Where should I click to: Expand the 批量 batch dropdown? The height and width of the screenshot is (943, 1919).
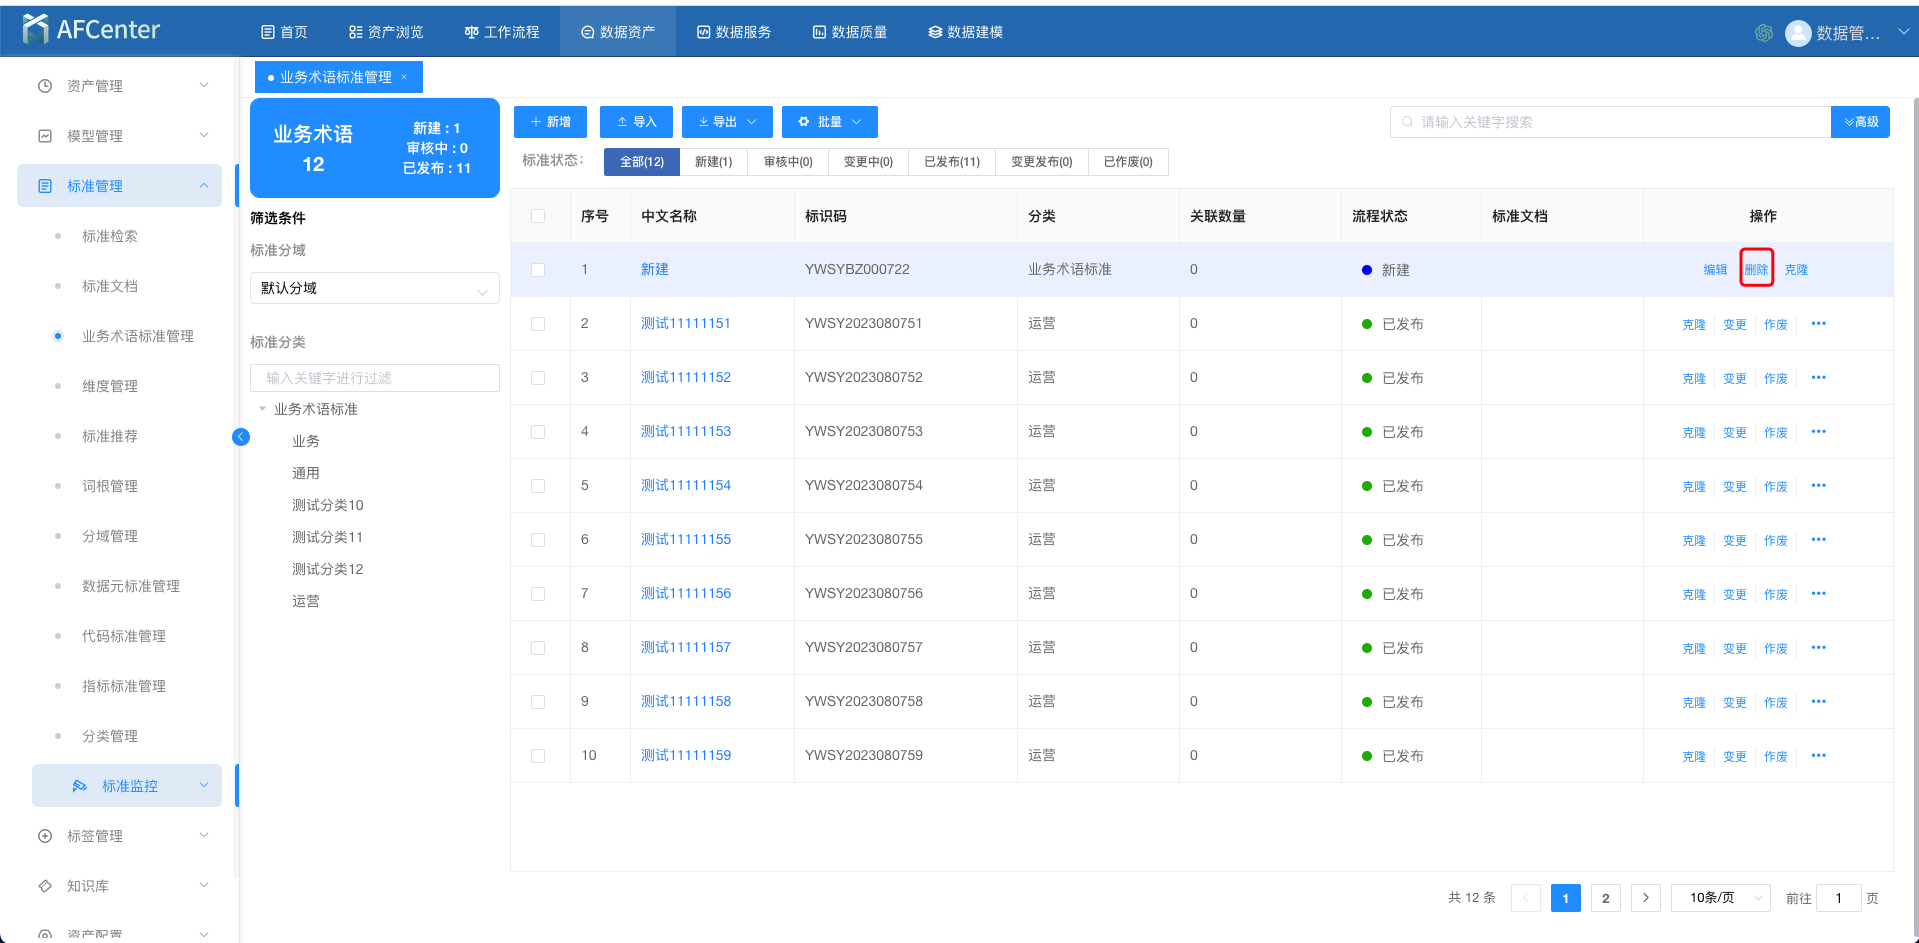[x=830, y=122]
